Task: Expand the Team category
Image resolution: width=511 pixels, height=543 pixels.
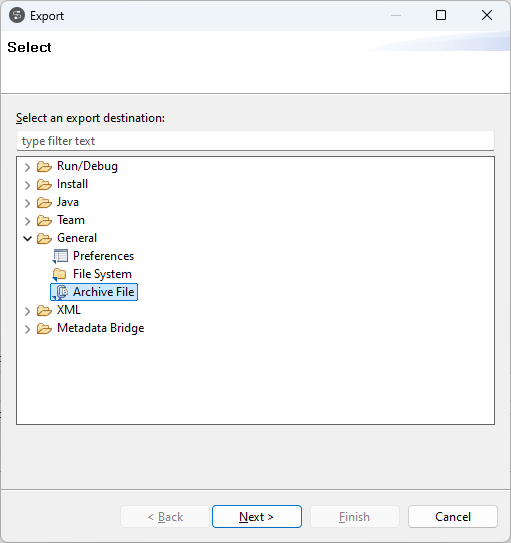Action: [x=28, y=221]
